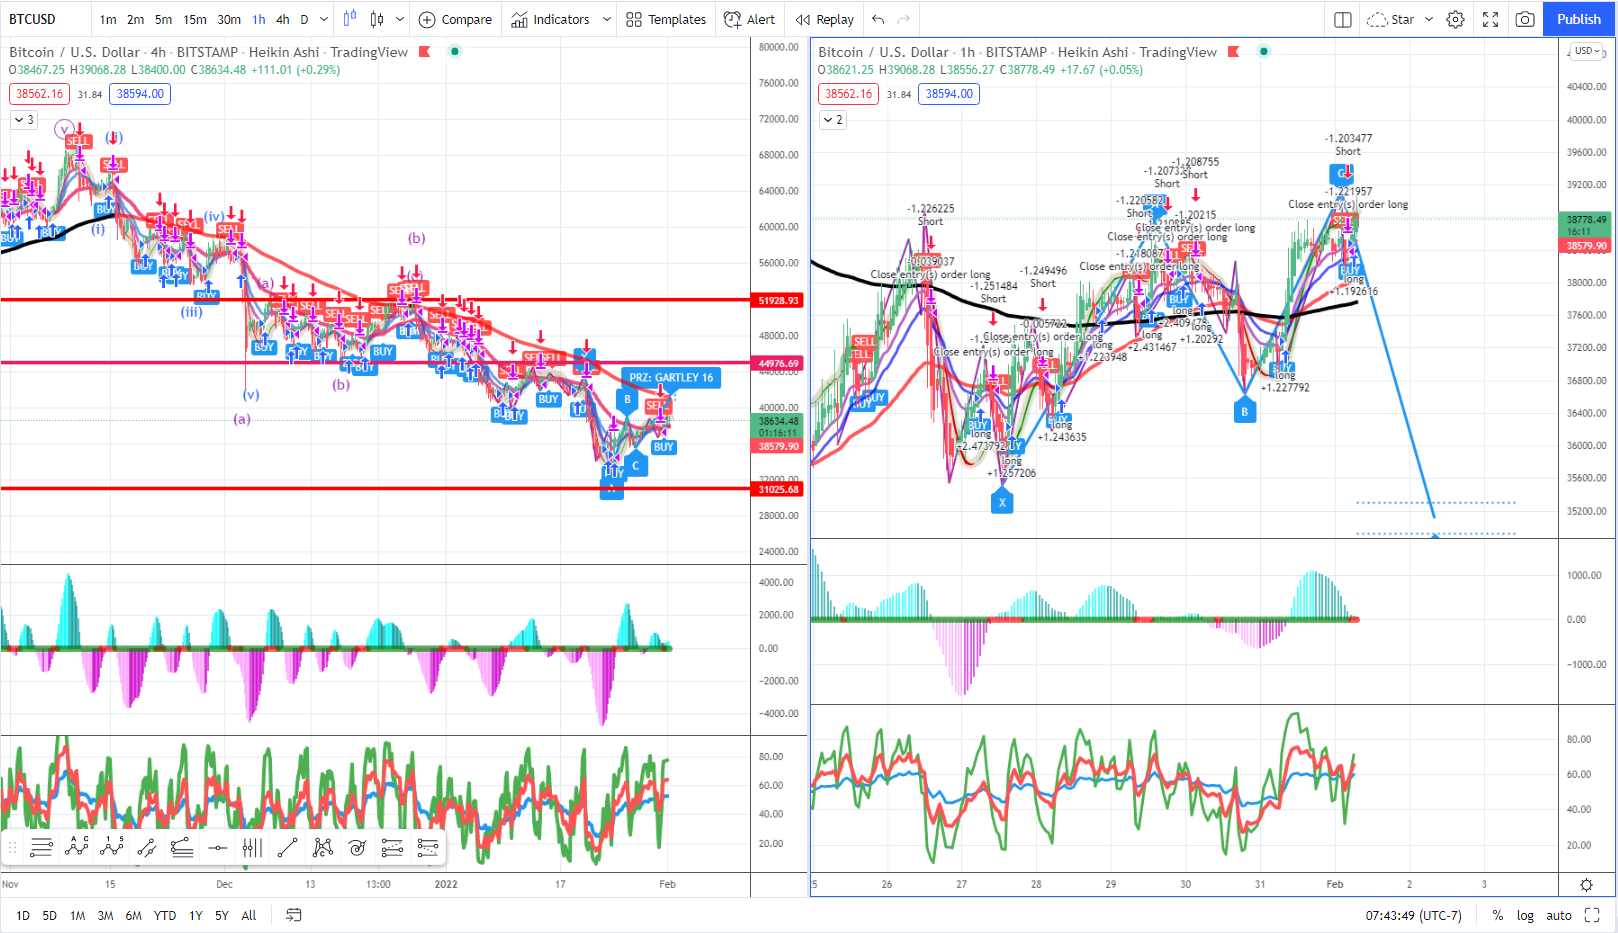Select the ABCD pattern tool
Screen dimensions: 1618x933
point(77,848)
